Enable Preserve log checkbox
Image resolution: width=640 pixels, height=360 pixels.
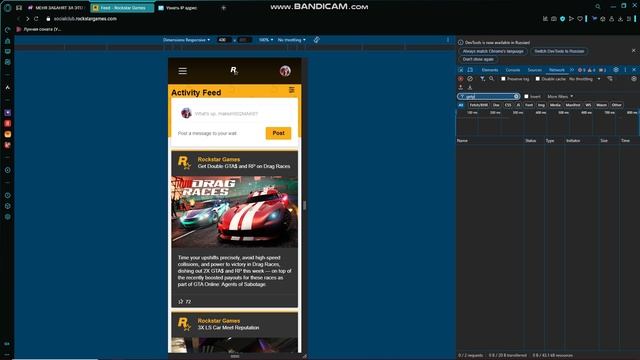pos(503,79)
